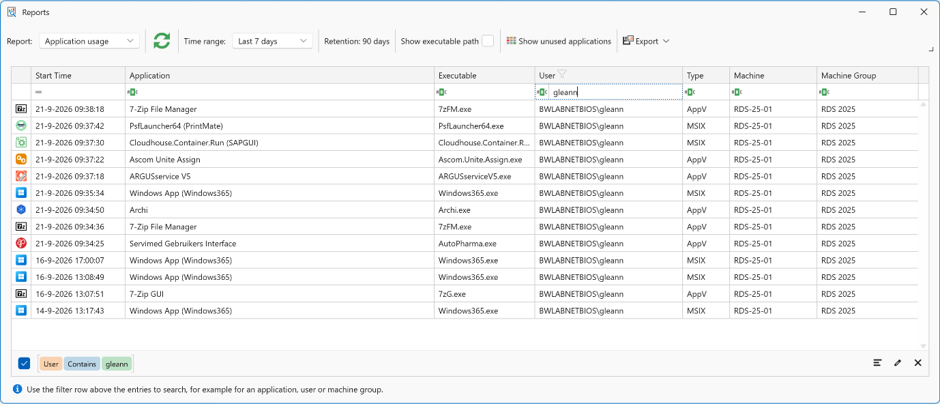Click filter operator icon under the Application column
940x404 pixels.
click(x=133, y=92)
